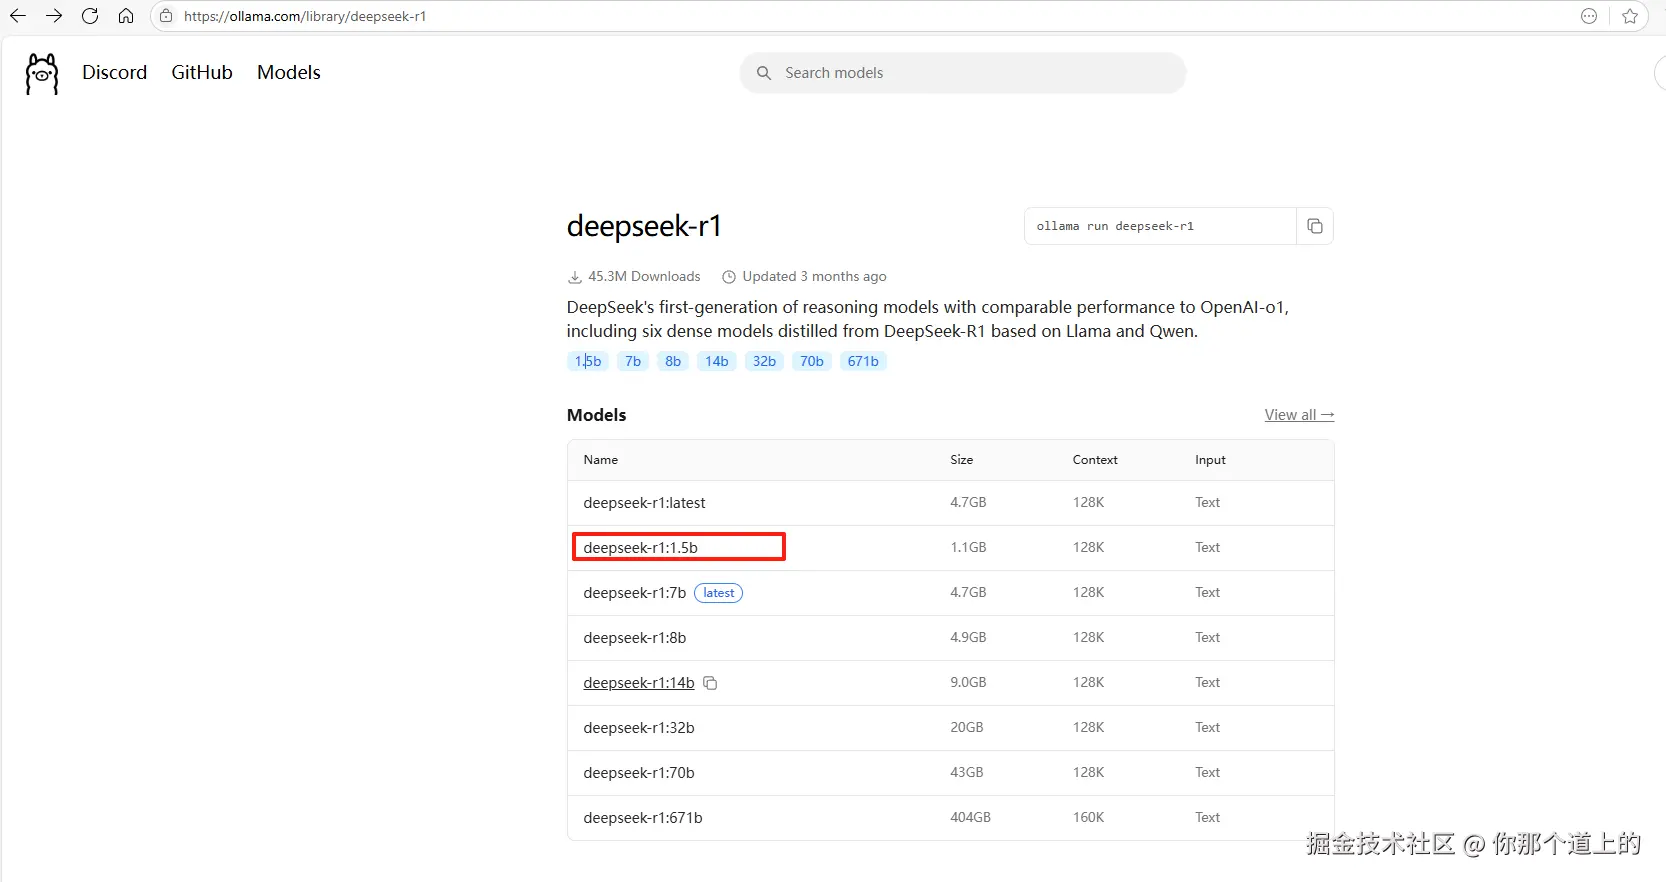This screenshot has height=882, width=1666.
Task: Open the Ollama llama logo homepage
Action: [41, 73]
